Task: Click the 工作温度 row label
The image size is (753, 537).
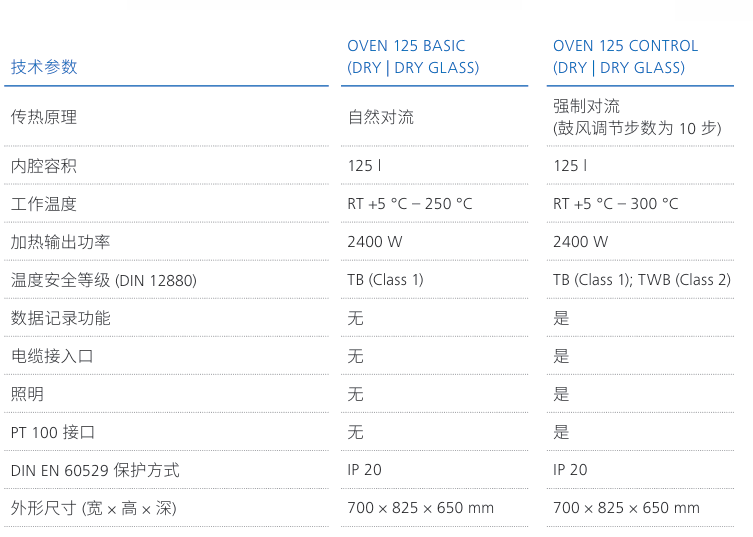Action: 44,204
